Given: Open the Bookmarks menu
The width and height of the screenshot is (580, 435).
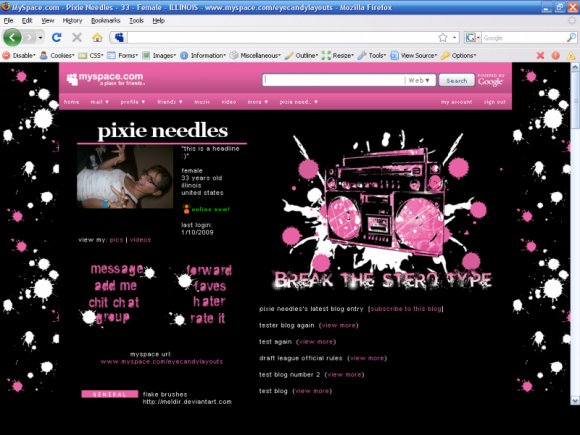Looking at the screenshot, I should [105, 21].
